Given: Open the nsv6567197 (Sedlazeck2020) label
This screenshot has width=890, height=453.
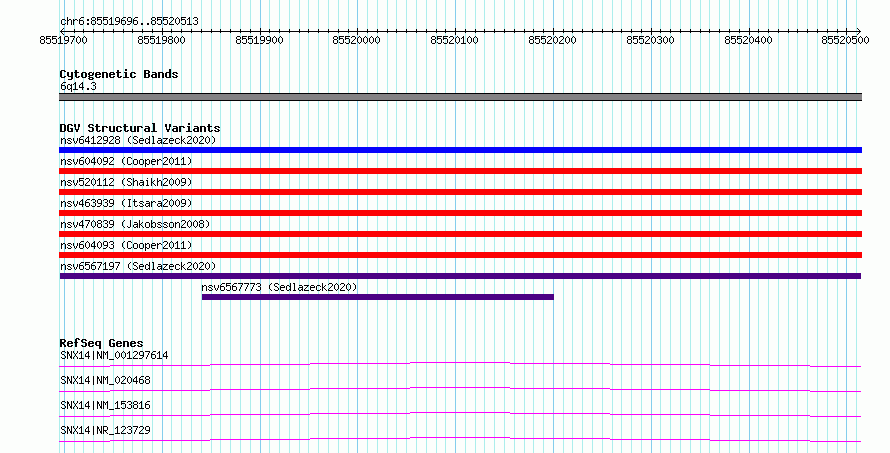Looking at the screenshot, I should pyautogui.click(x=138, y=266).
